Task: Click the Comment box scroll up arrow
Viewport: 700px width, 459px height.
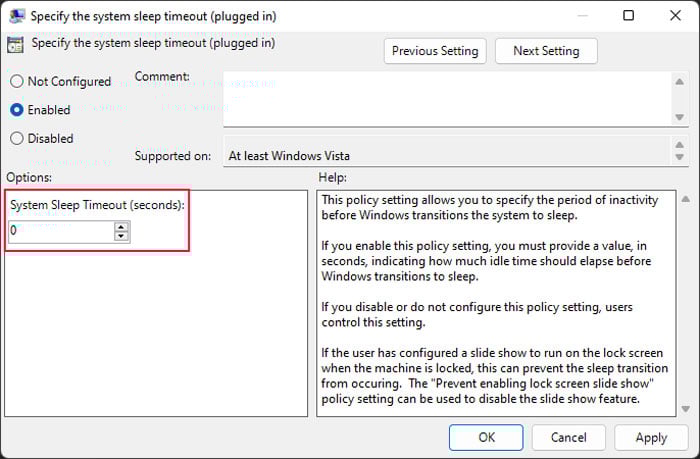Action: pos(679,82)
